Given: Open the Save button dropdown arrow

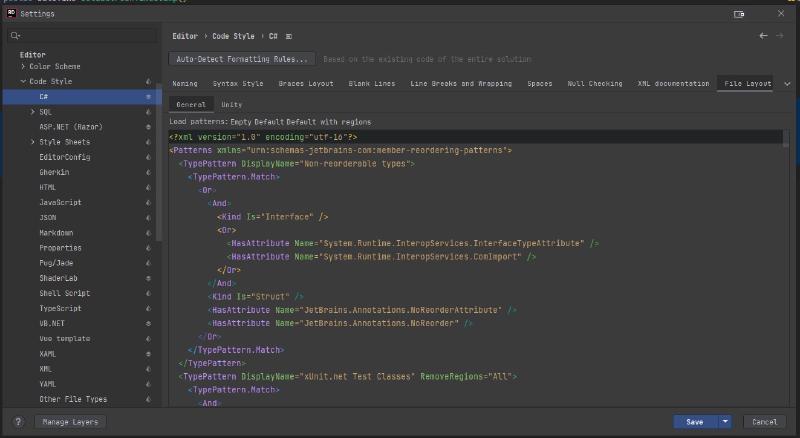Looking at the screenshot, I should [725, 422].
